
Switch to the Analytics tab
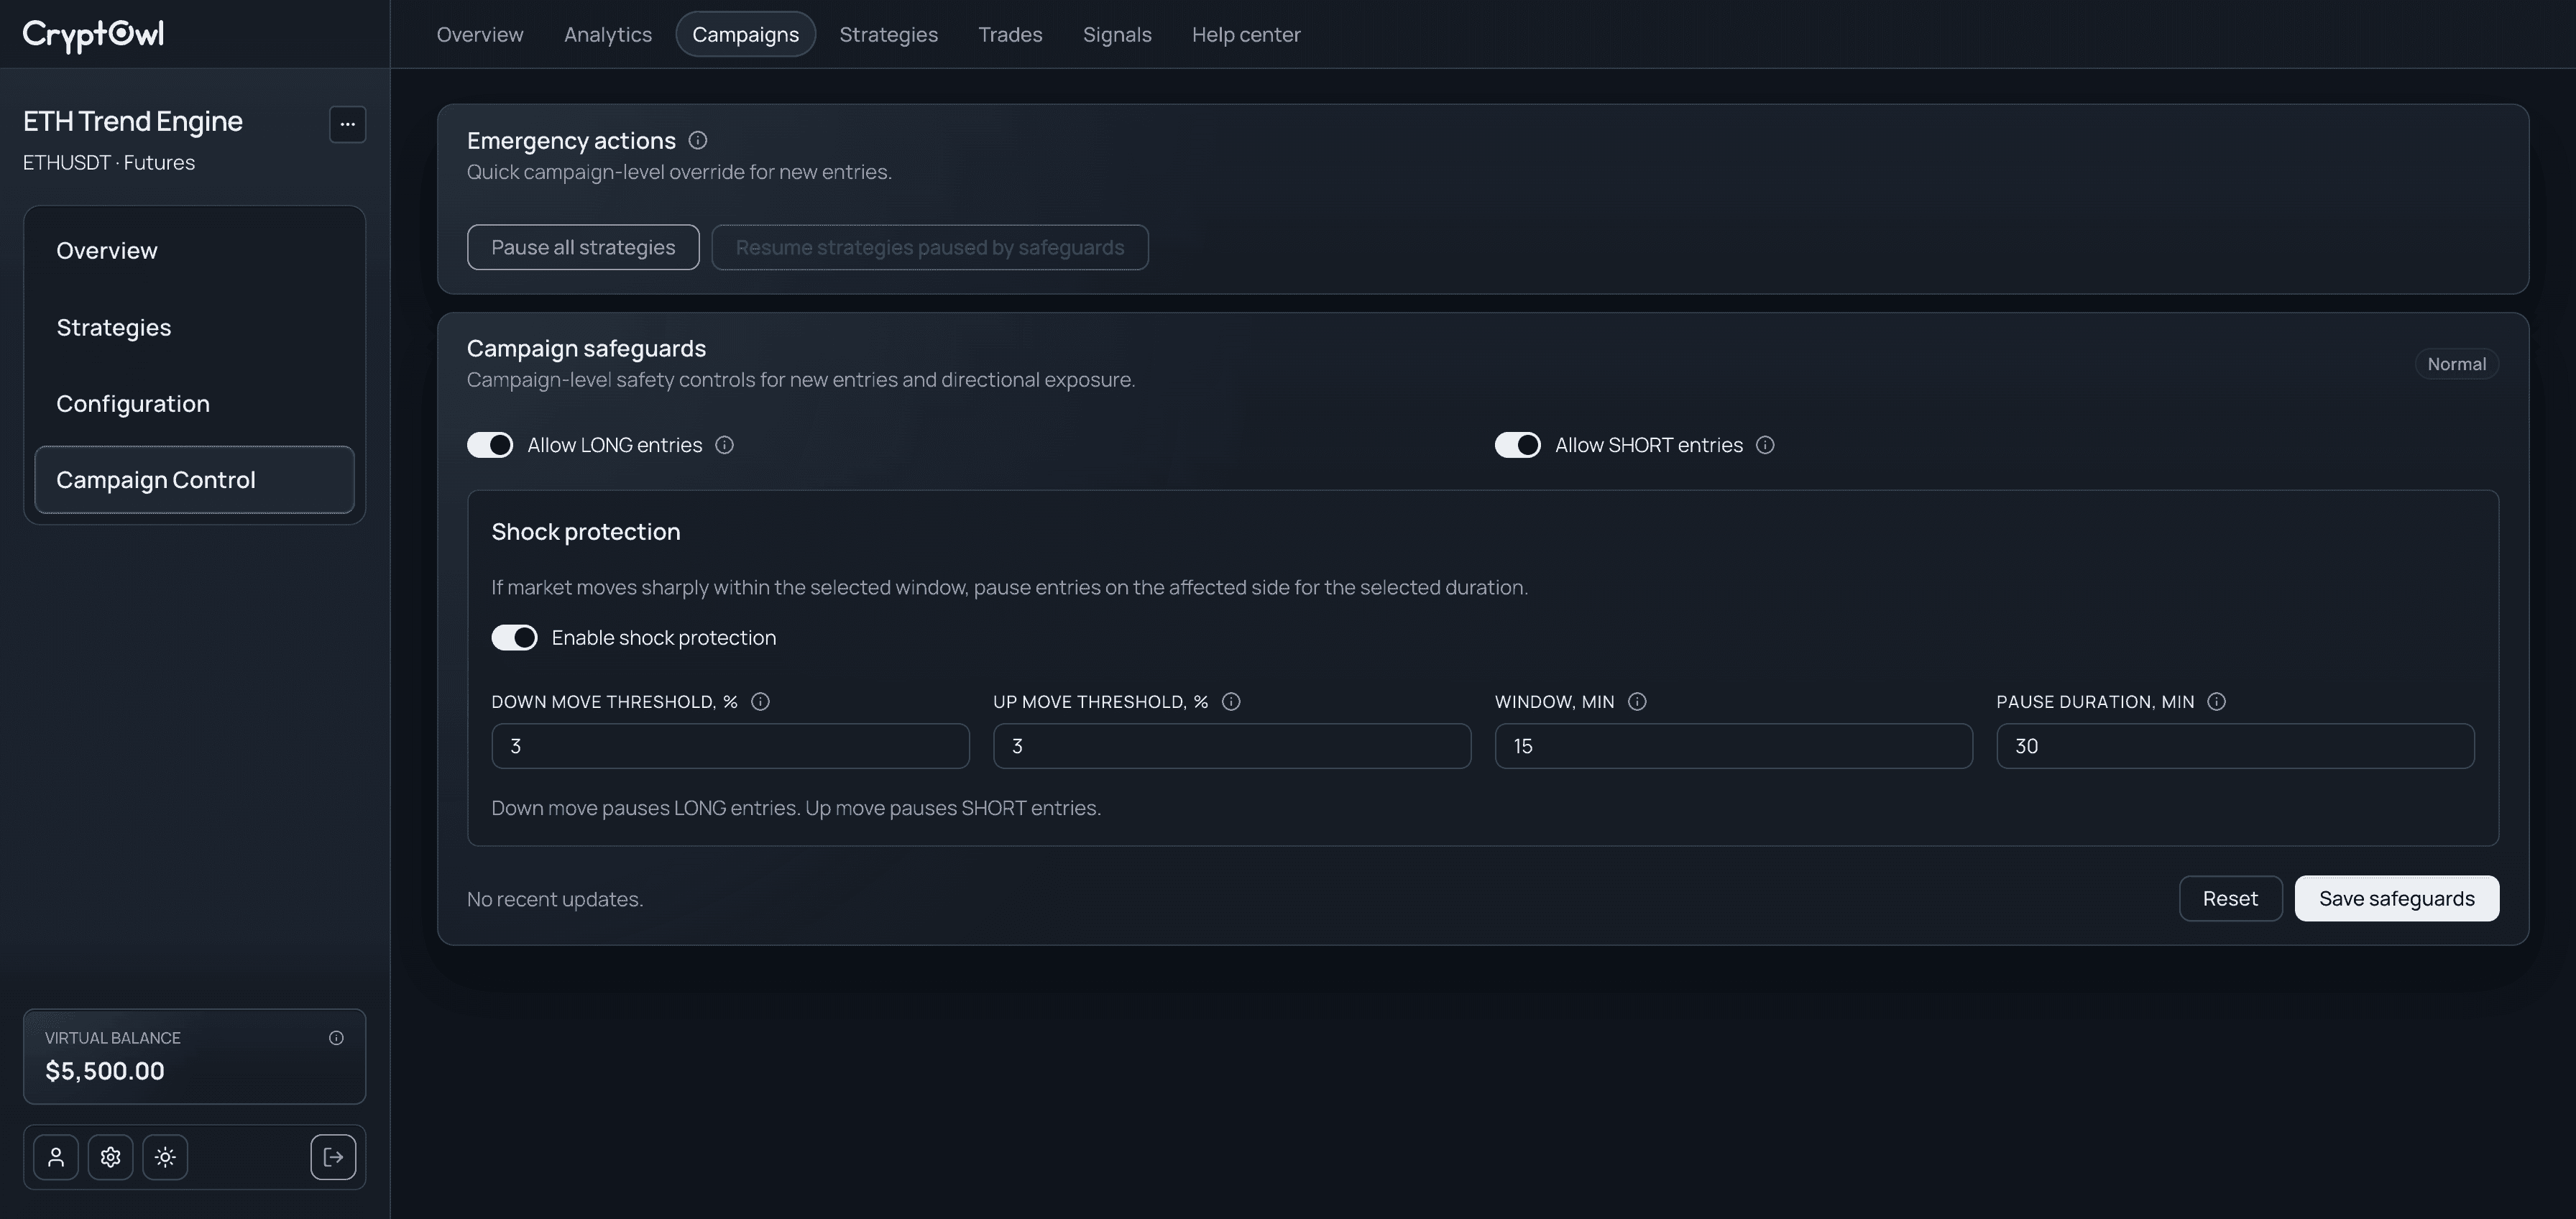coord(608,34)
